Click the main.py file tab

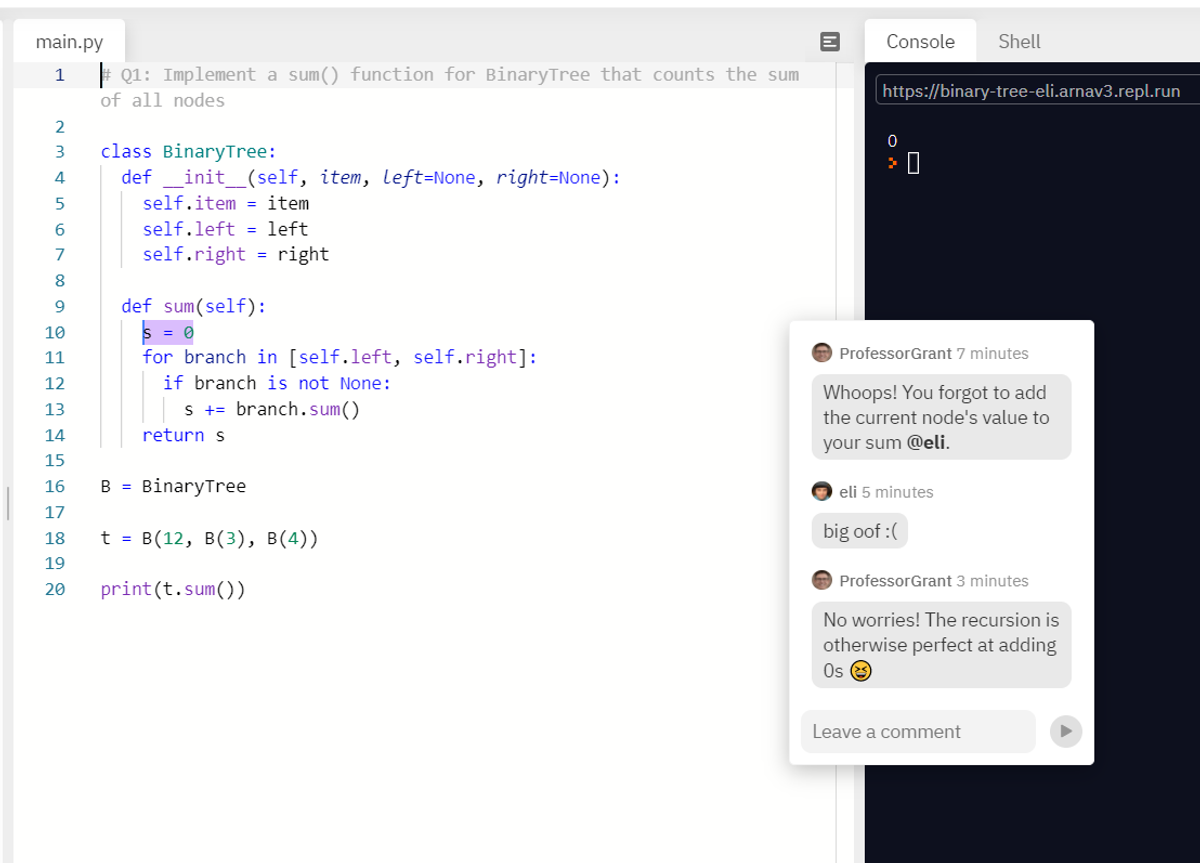(x=68, y=41)
